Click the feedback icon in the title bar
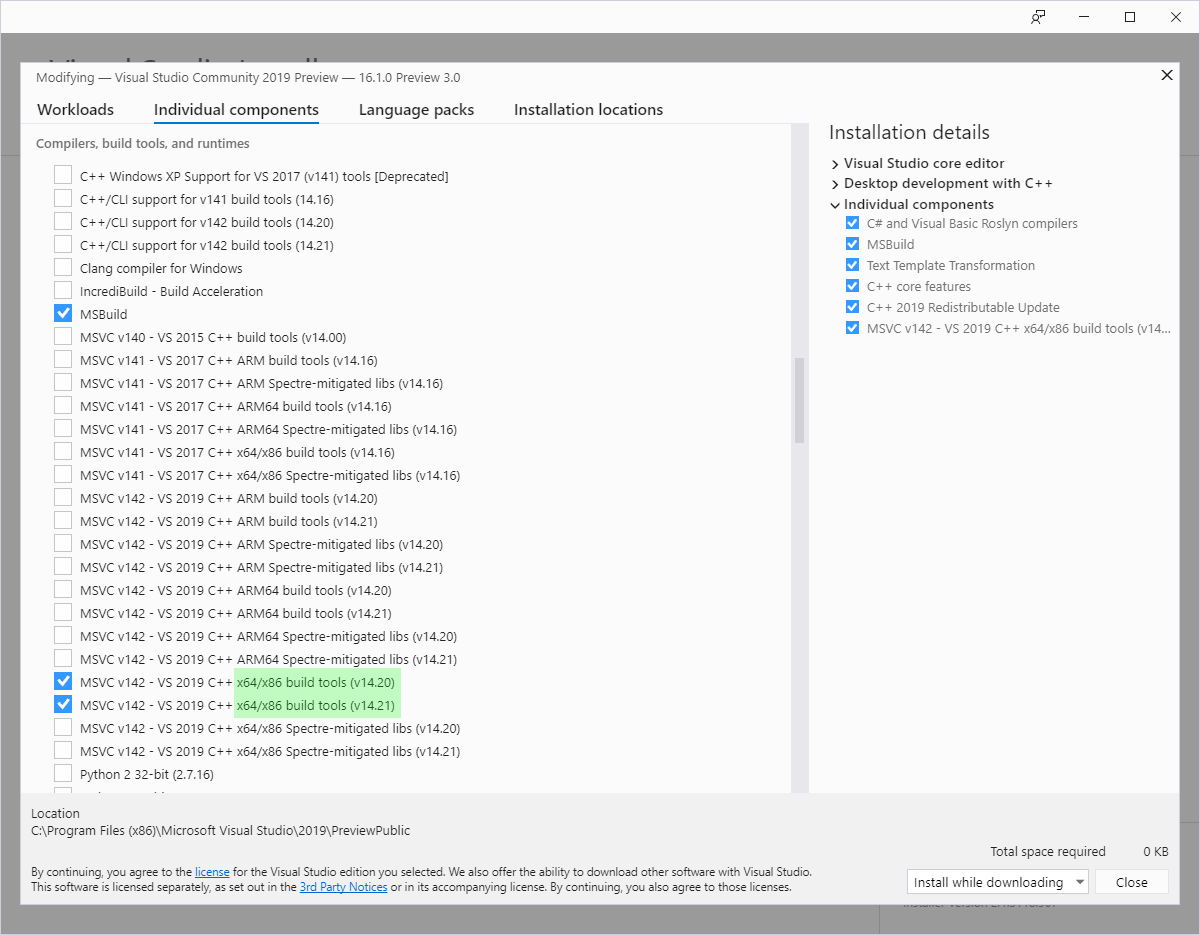Viewport: 1200px width, 935px height. click(x=1038, y=17)
